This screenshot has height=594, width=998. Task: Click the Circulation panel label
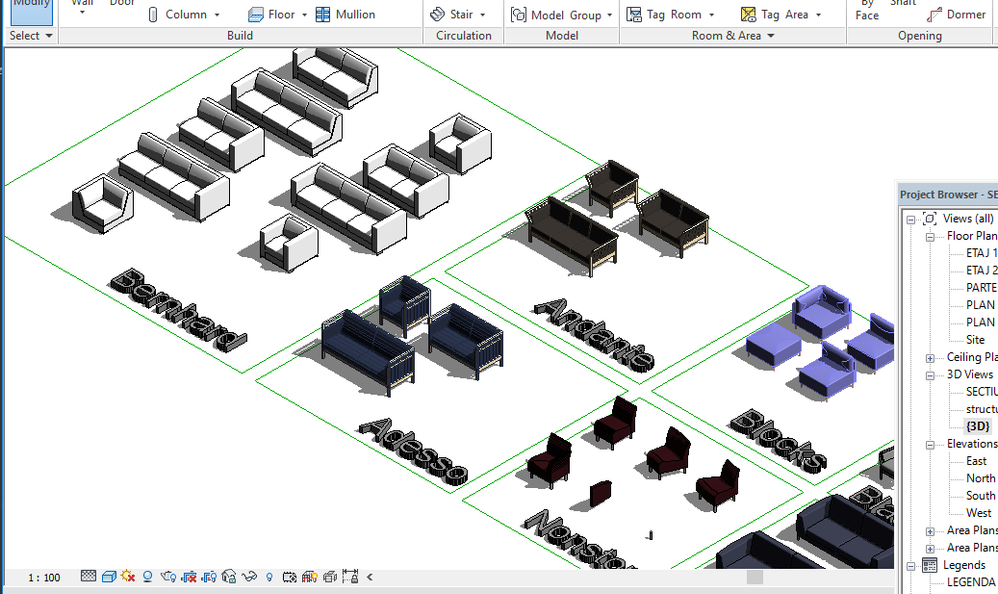tap(463, 36)
